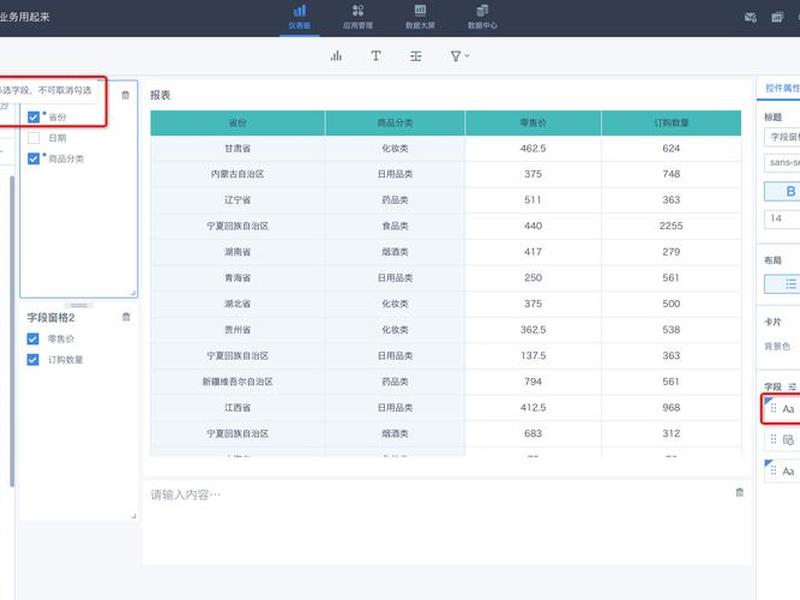Click the price cell 683
The image size is (800, 600).
click(x=533, y=433)
